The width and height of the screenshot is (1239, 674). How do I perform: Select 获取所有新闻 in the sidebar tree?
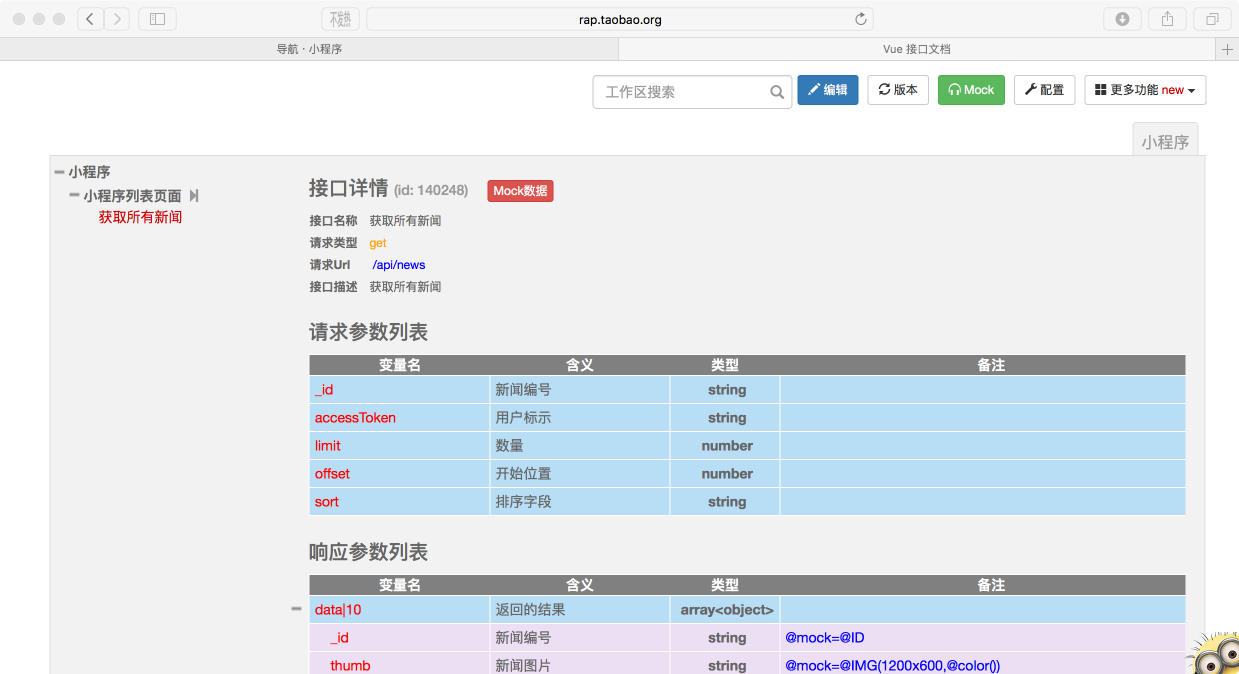point(139,217)
